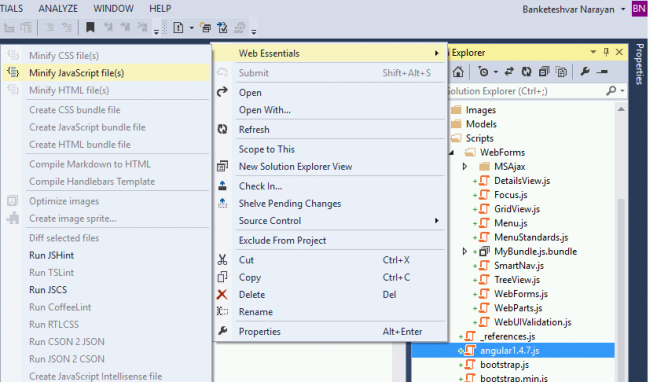The width and height of the screenshot is (650, 382).
Task: Expand the Web Essentials context menu item
Action: pos(330,53)
